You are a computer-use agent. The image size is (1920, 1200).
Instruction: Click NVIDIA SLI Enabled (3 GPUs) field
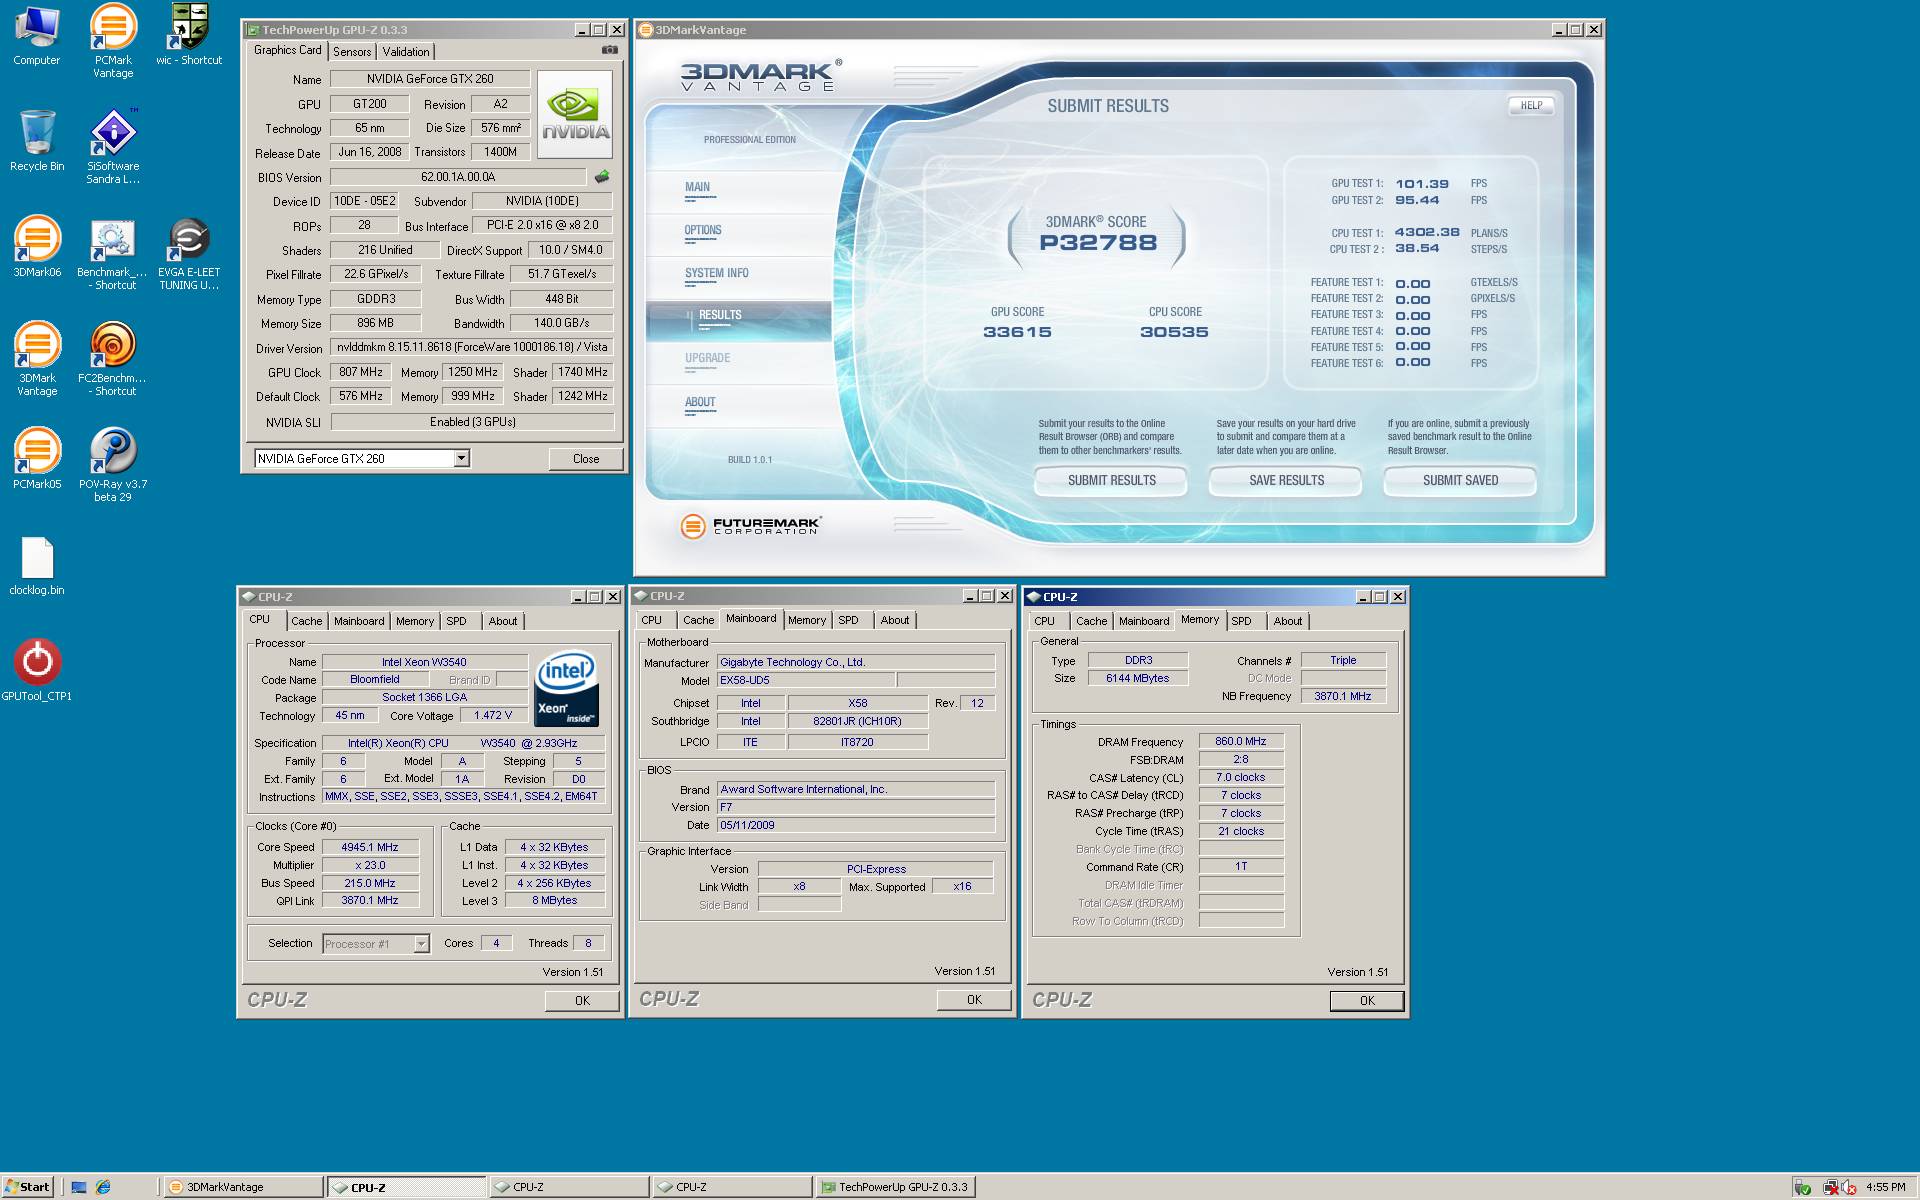point(472,422)
